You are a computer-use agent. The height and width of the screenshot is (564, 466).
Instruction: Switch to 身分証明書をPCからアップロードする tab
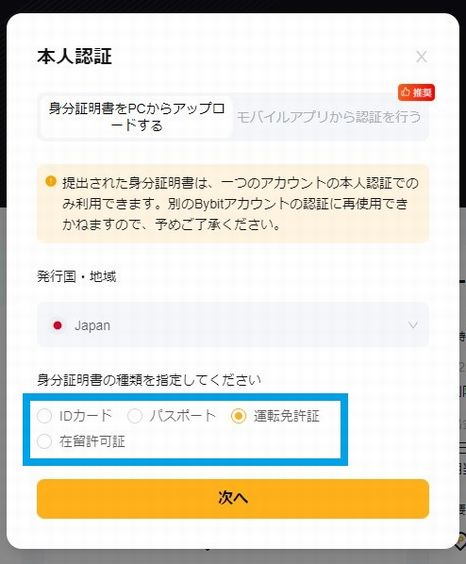pos(137,117)
